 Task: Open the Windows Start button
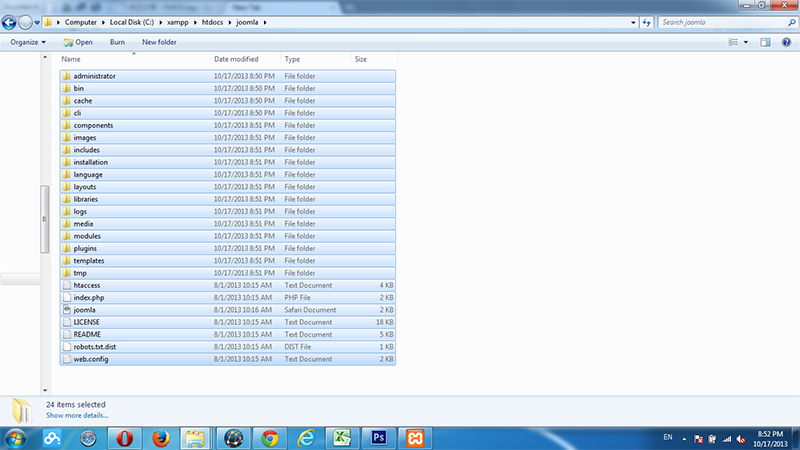coord(16,438)
